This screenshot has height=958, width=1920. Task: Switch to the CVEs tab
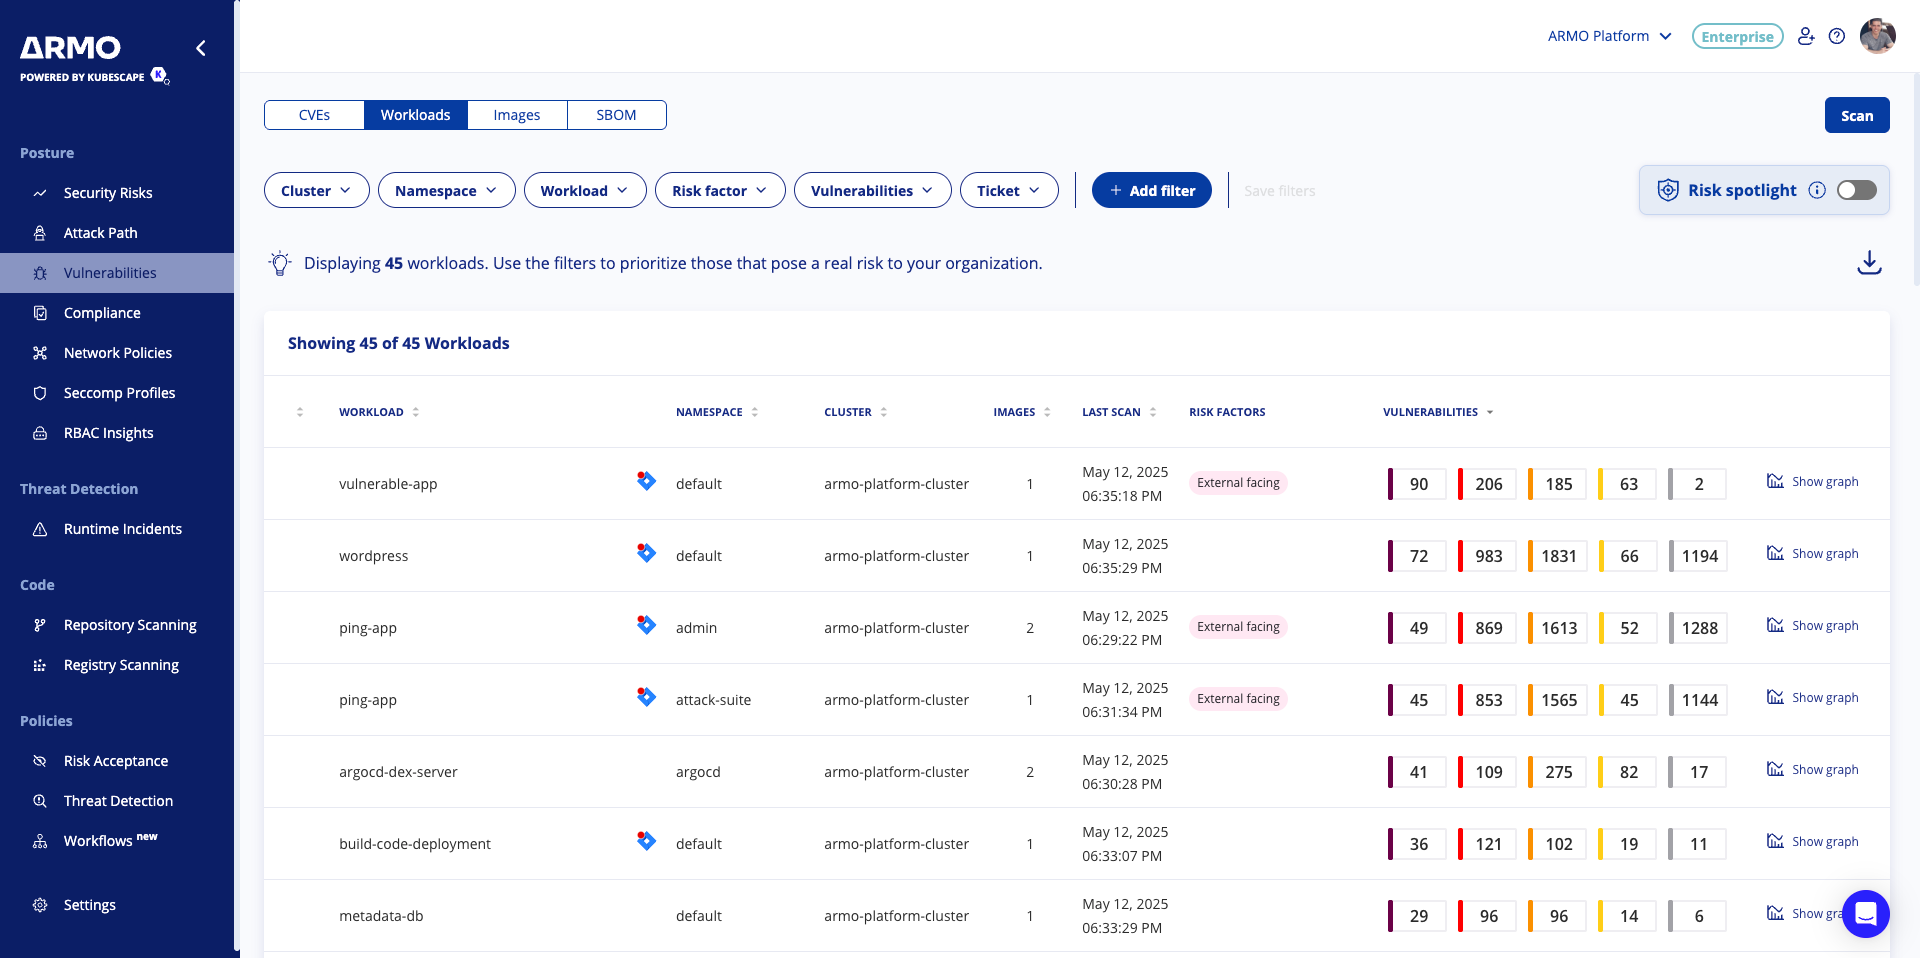pos(314,115)
